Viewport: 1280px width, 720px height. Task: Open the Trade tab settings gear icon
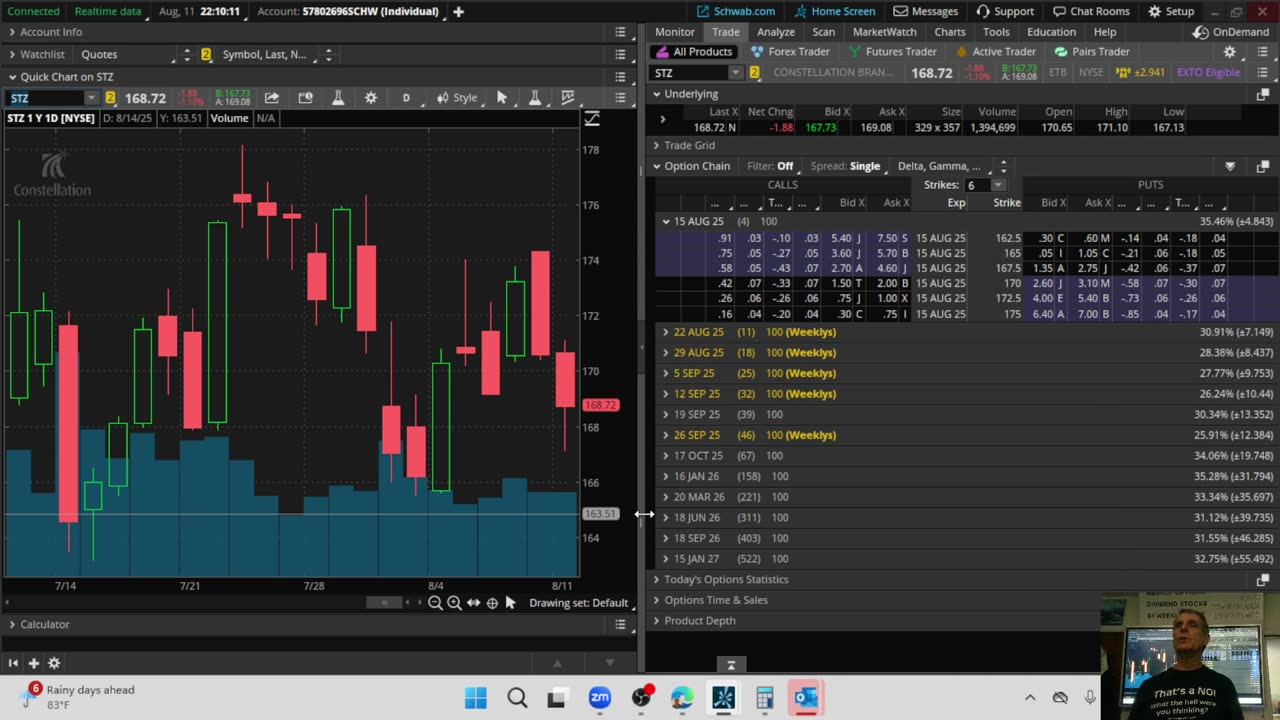(x=1230, y=52)
